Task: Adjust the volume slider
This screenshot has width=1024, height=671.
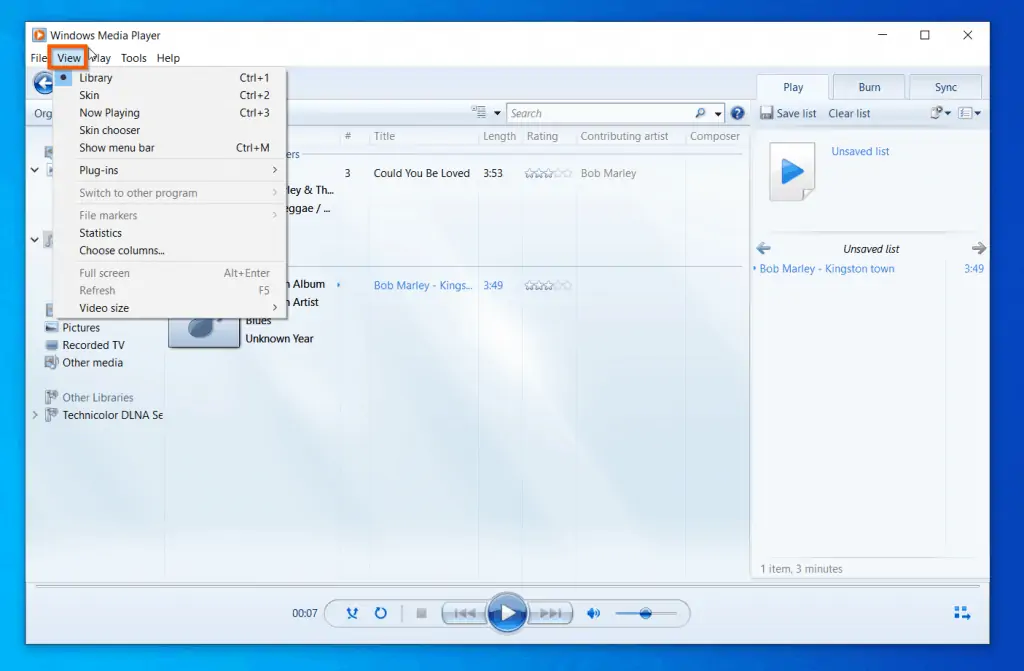Action: coord(645,613)
